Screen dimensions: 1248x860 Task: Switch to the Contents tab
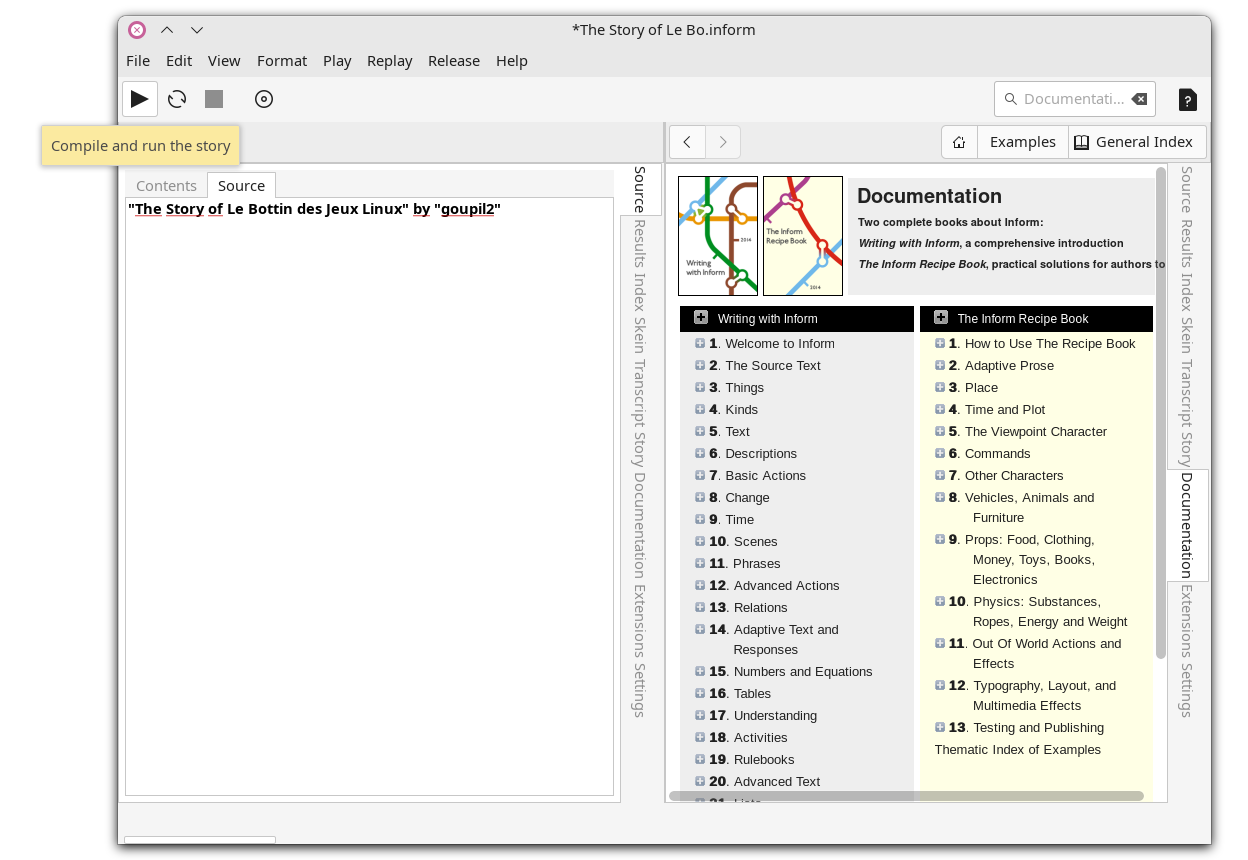point(166,185)
